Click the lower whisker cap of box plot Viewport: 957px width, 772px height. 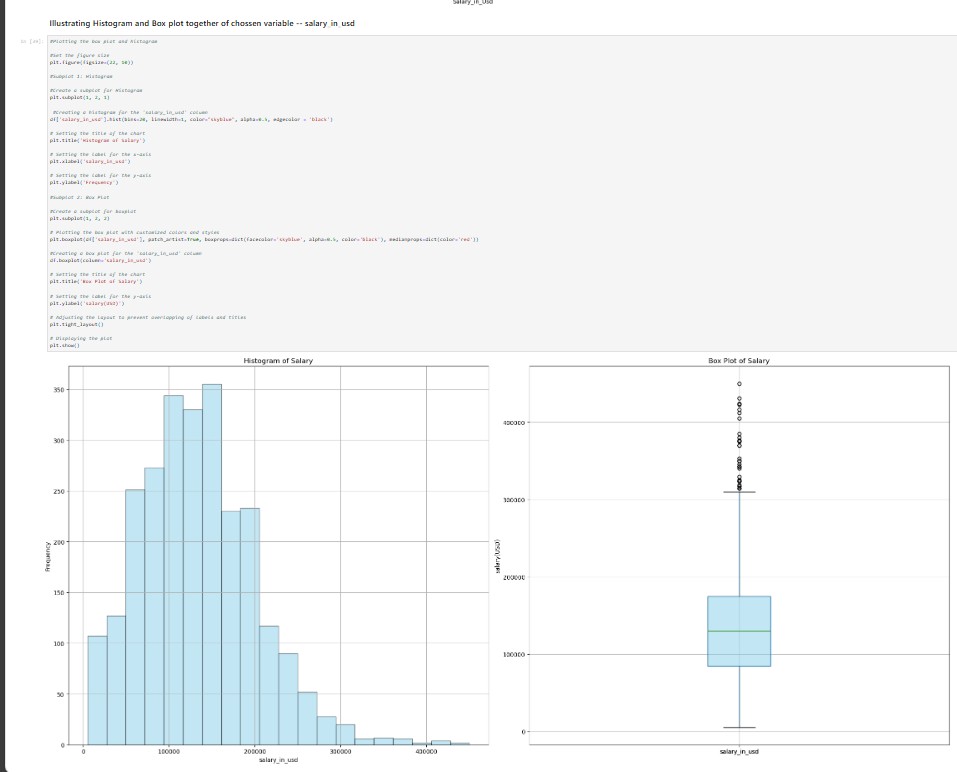(738, 727)
